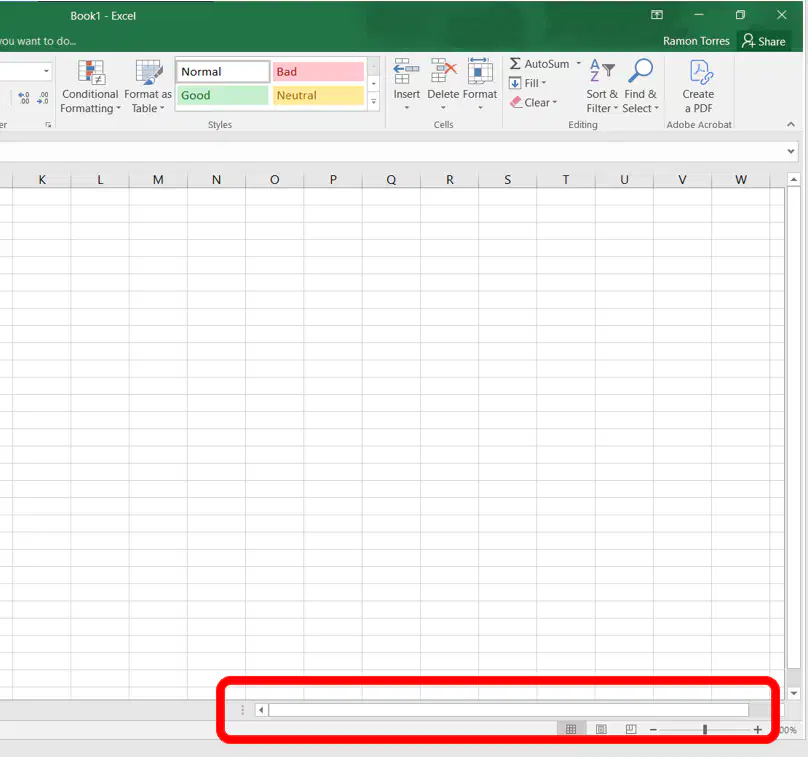Click Ramon Torres account name
808x757 pixels.
pos(696,41)
